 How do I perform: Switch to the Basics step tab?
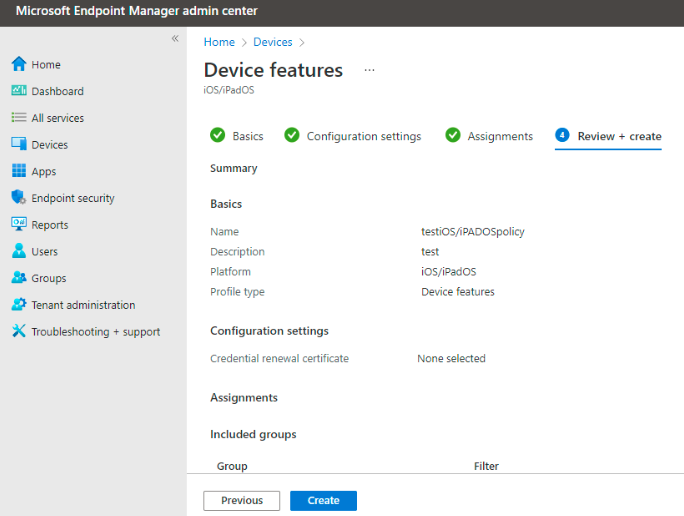[x=237, y=136]
